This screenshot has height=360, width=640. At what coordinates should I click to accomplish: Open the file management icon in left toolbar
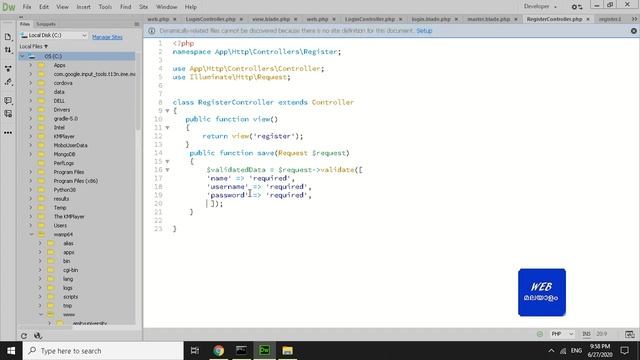[x=8, y=37]
